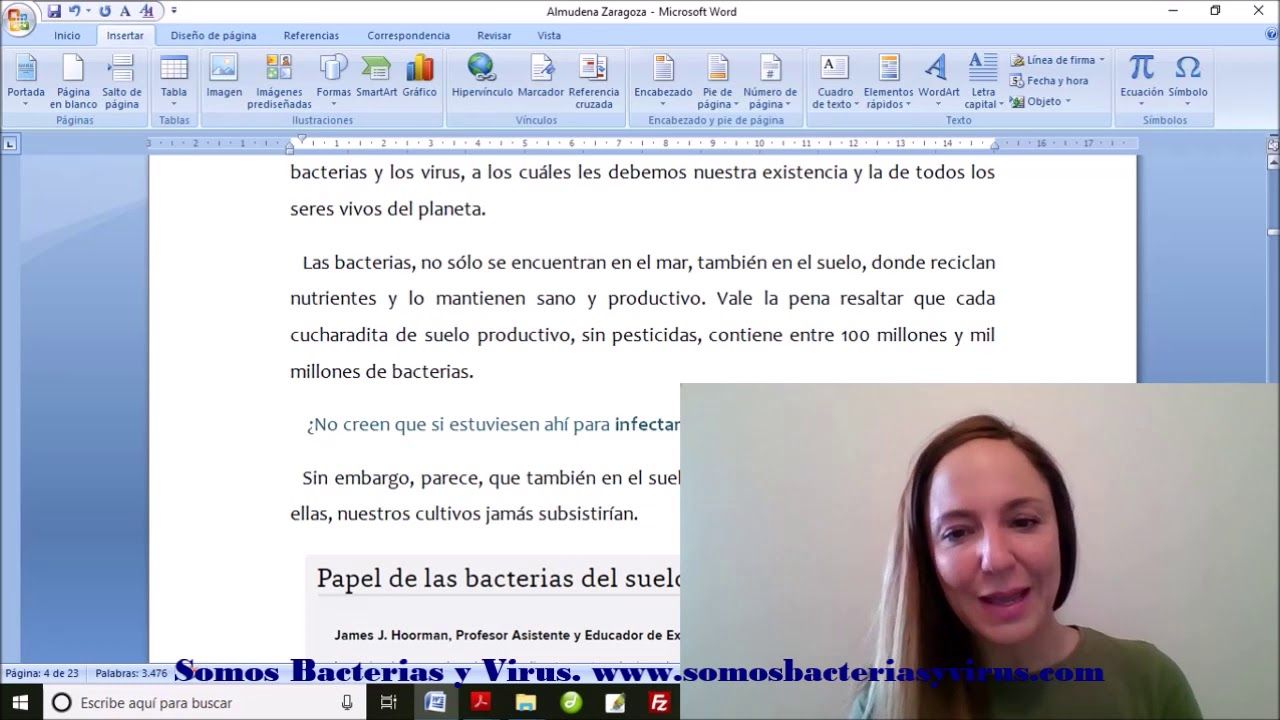This screenshot has height=720, width=1280.
Task: Open the Objeto dropdown arrow
Action: [1068, 101]
